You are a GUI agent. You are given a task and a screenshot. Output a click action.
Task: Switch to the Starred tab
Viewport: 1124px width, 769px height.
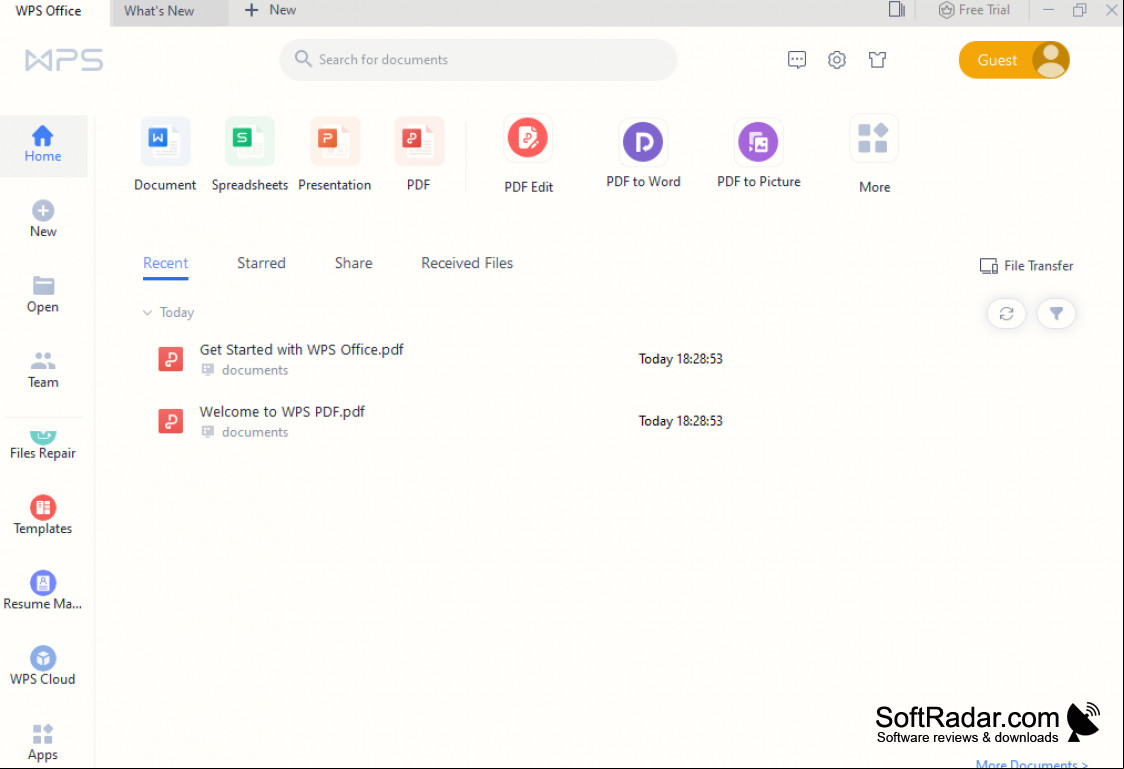click(261, 263)
